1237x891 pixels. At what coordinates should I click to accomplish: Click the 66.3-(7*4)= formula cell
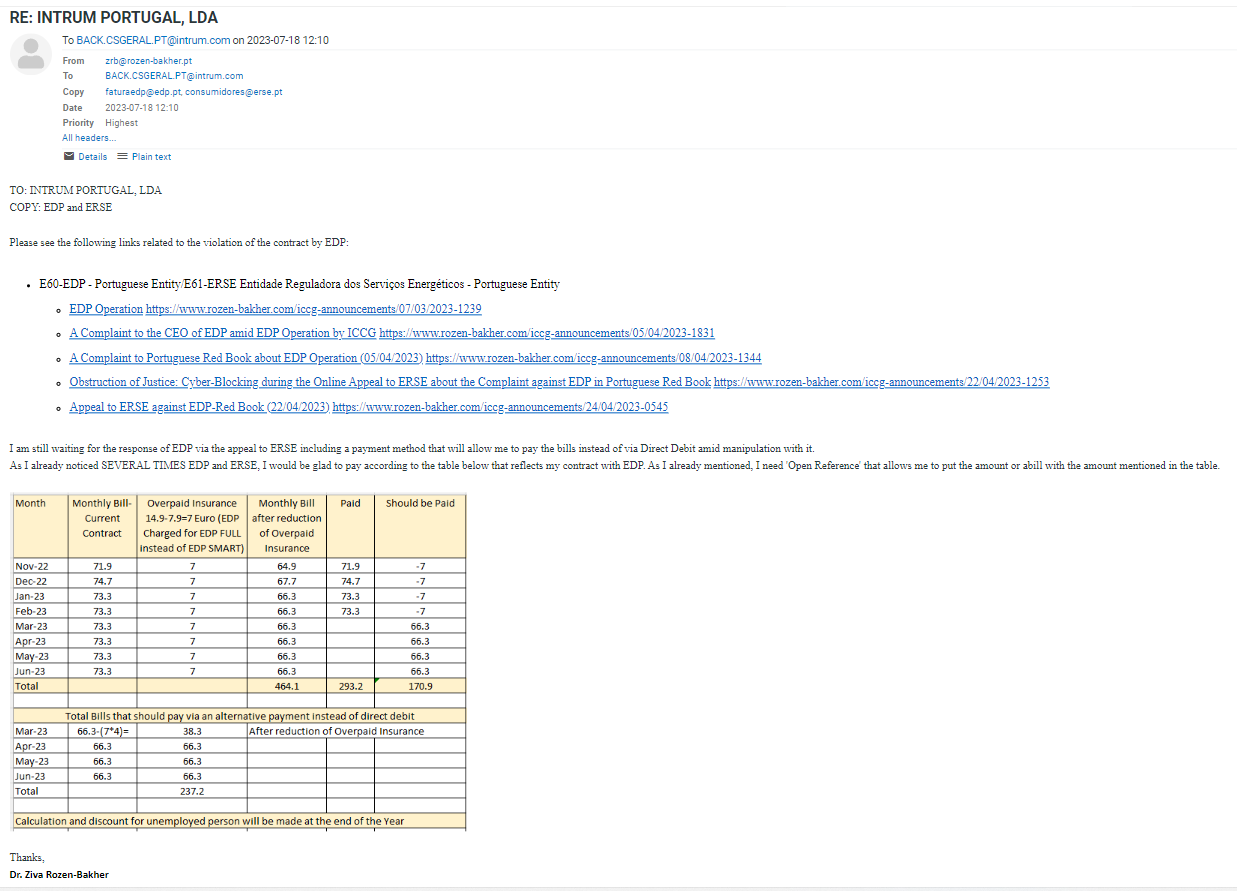102,731
